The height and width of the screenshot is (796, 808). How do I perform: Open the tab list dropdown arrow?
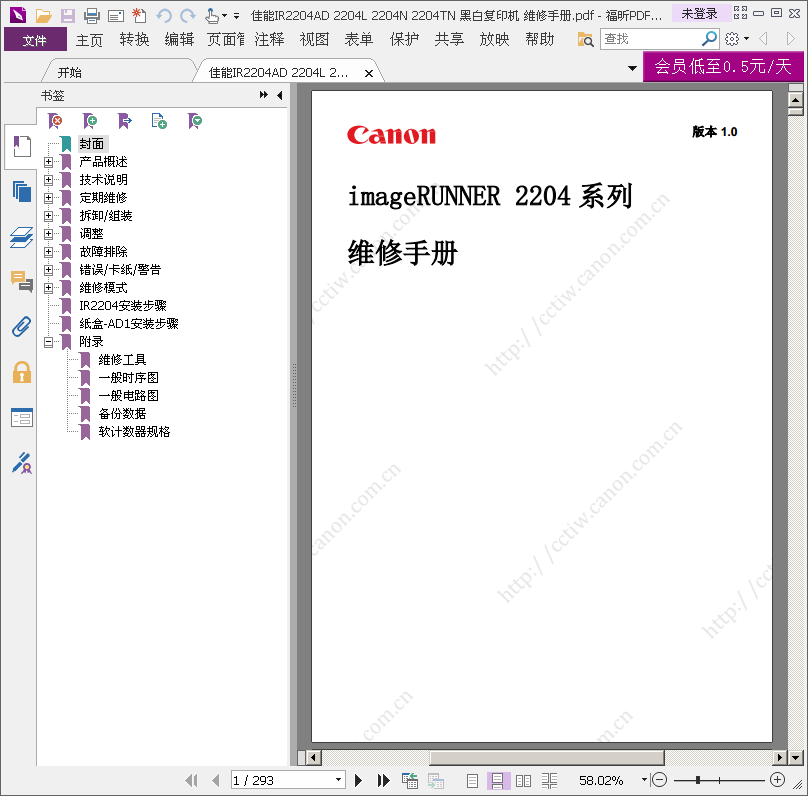tap(632, 69)
